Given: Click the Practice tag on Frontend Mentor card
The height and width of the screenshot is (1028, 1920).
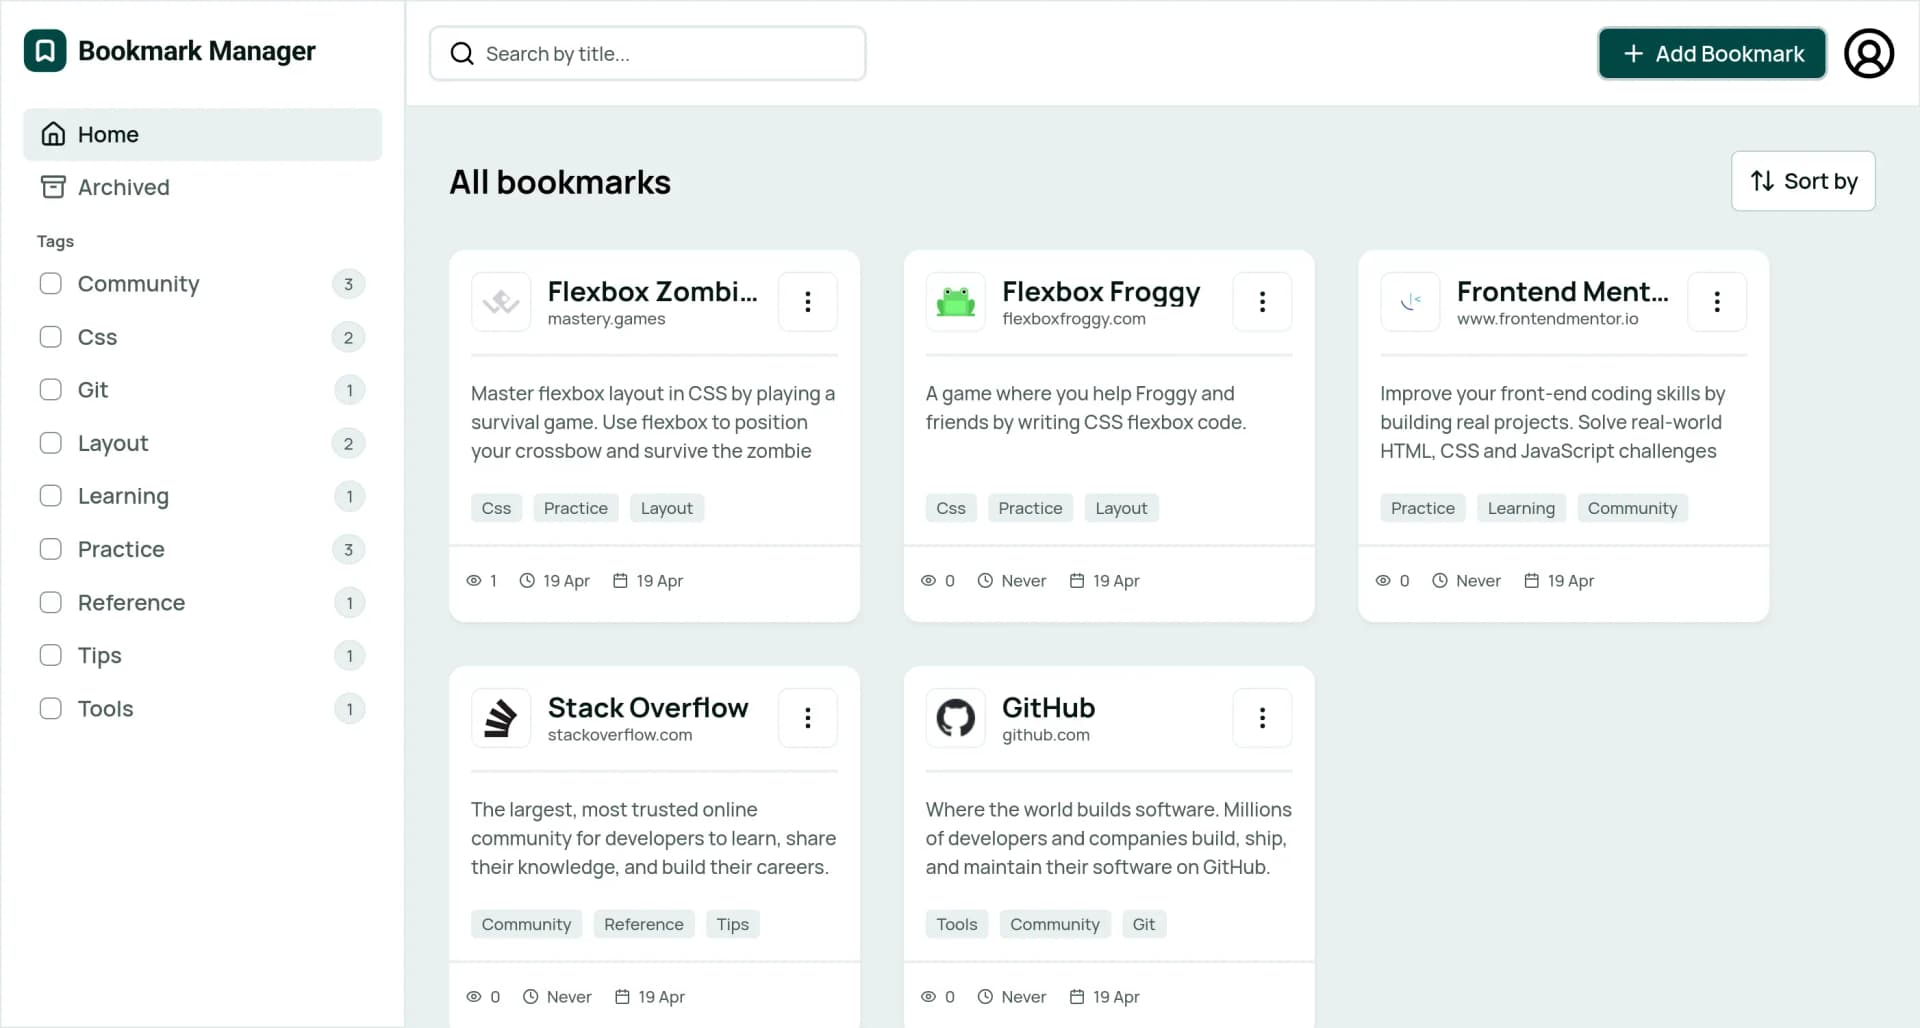Looking at the screenshot, I should (x=1423, y=508).
